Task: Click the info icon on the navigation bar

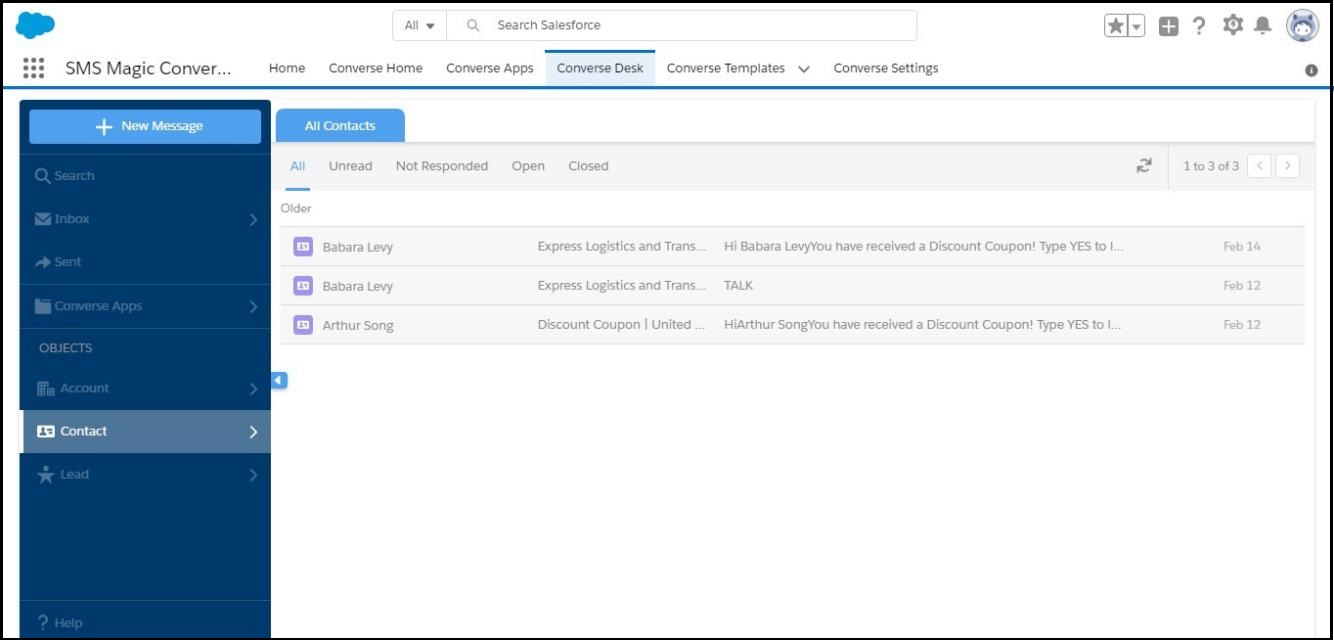Action: pos(1311,70)
